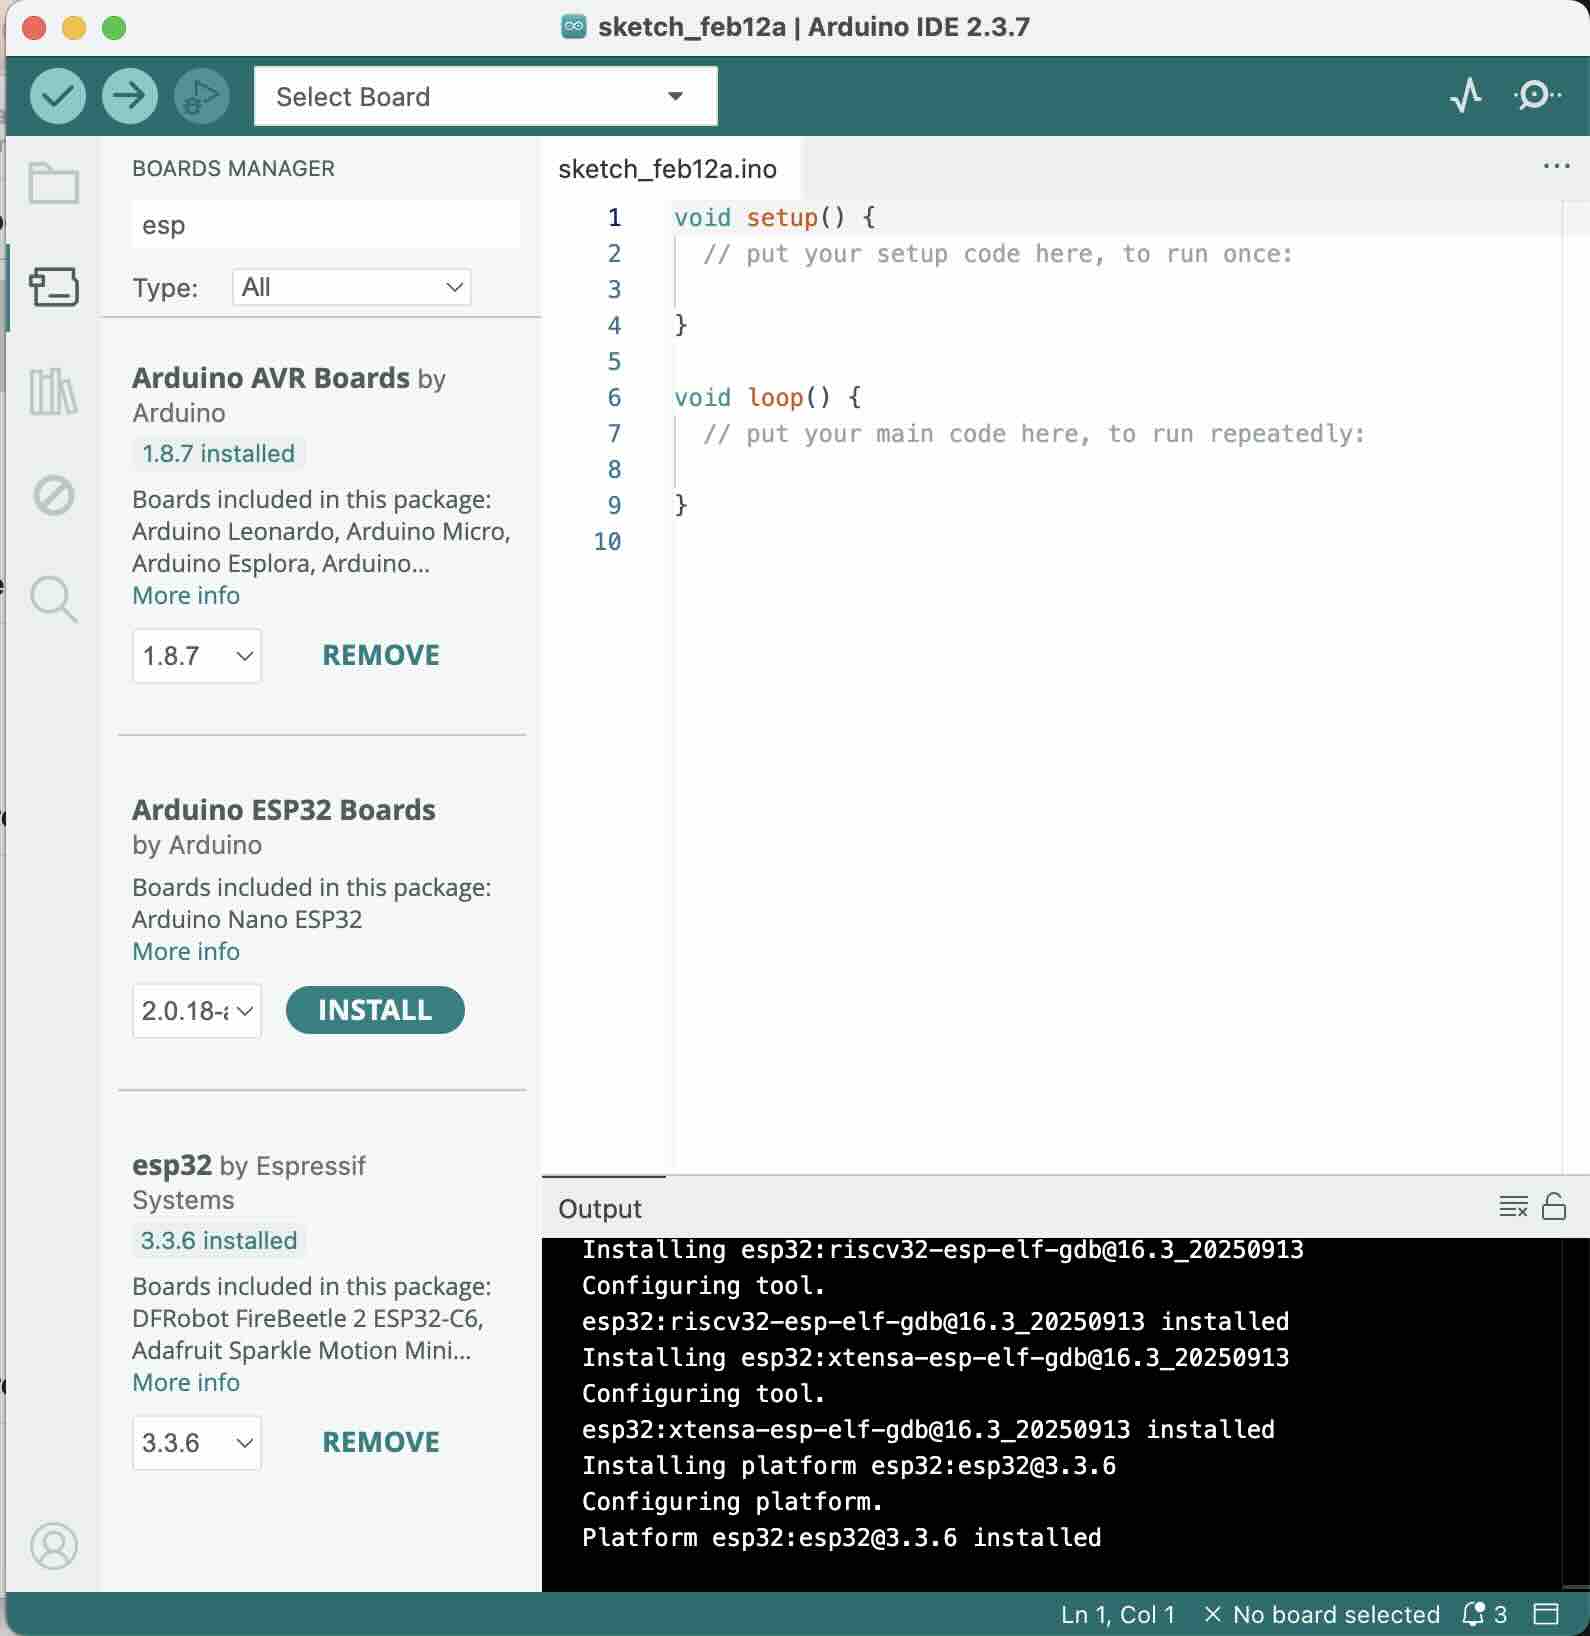Click the account profile icon
Image resolution: width=1590 pixels, height=1636 pixels.
(x=54, y=1546)
